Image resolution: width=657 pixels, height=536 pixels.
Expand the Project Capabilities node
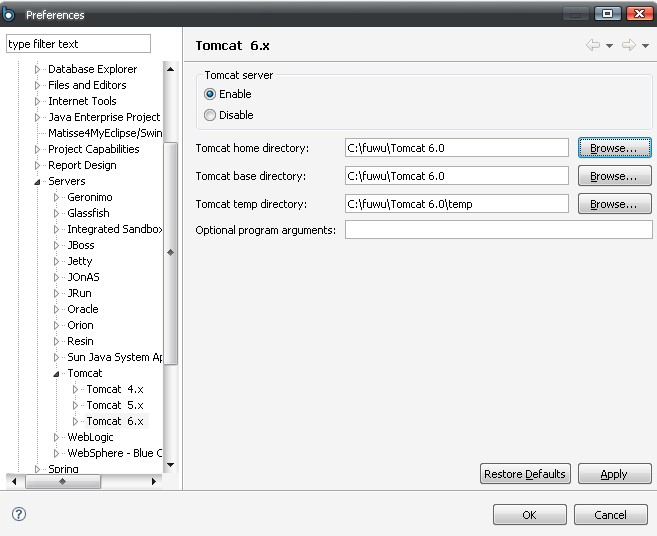pos(37,149)
